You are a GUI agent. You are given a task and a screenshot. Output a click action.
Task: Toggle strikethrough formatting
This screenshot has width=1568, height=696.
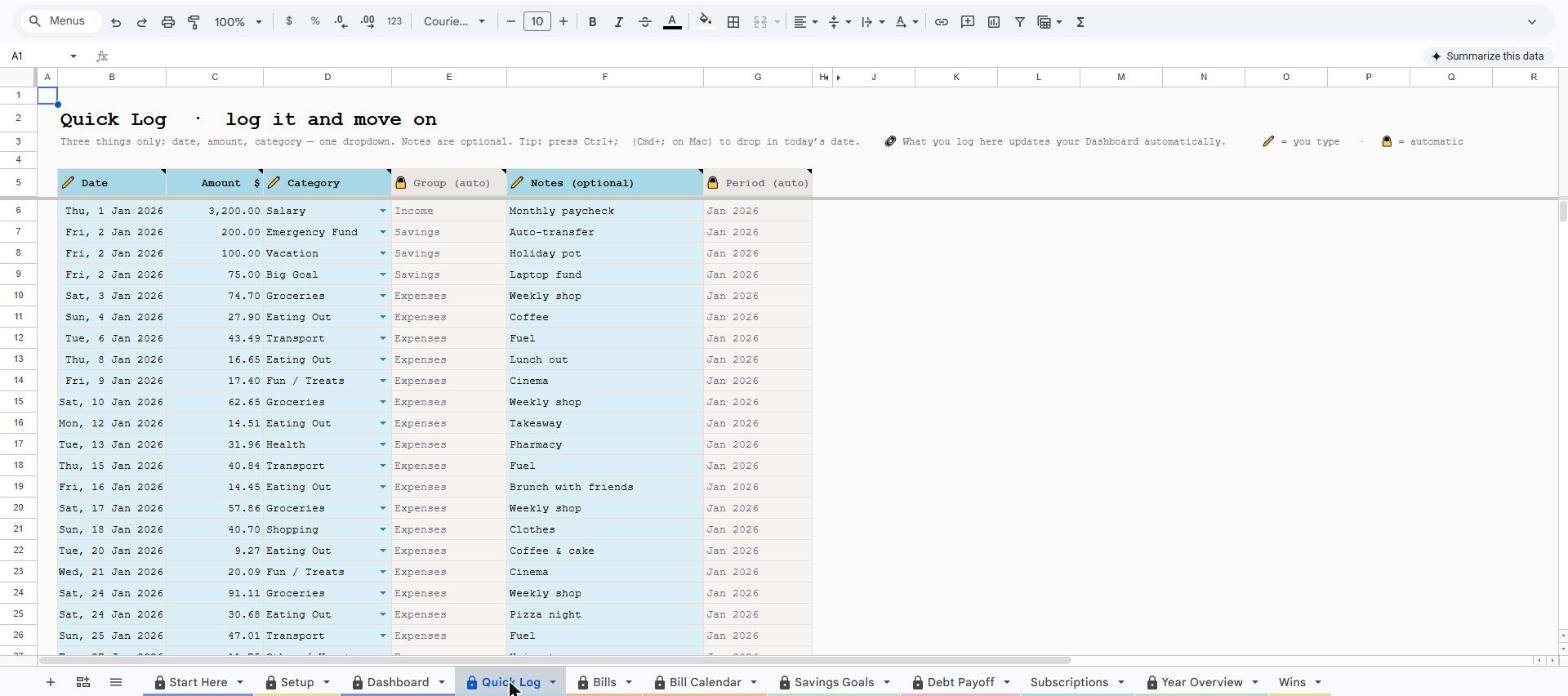click(x=645, y=22)
